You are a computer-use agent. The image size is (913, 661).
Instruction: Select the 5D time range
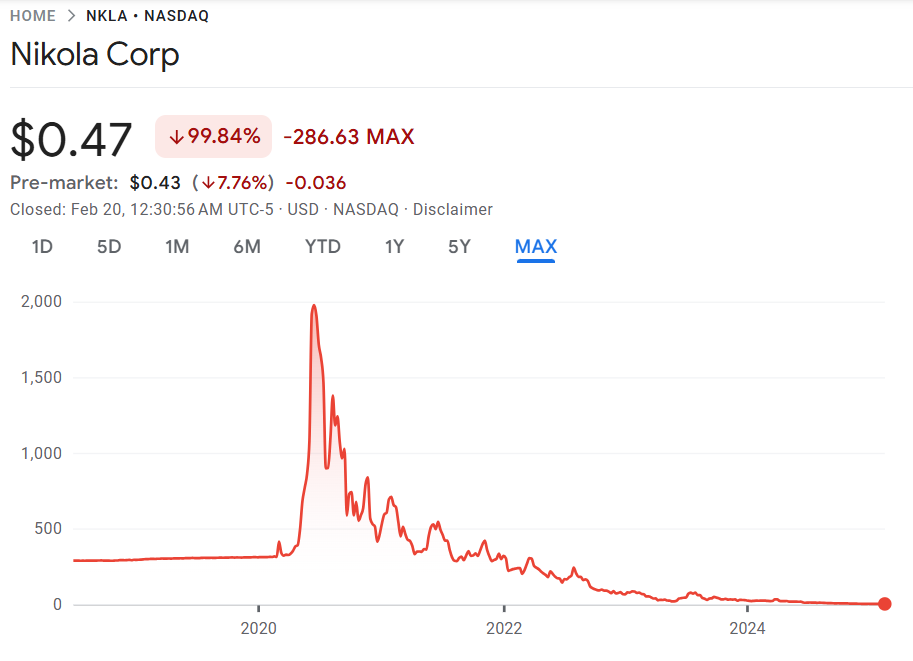coord(109,247)
